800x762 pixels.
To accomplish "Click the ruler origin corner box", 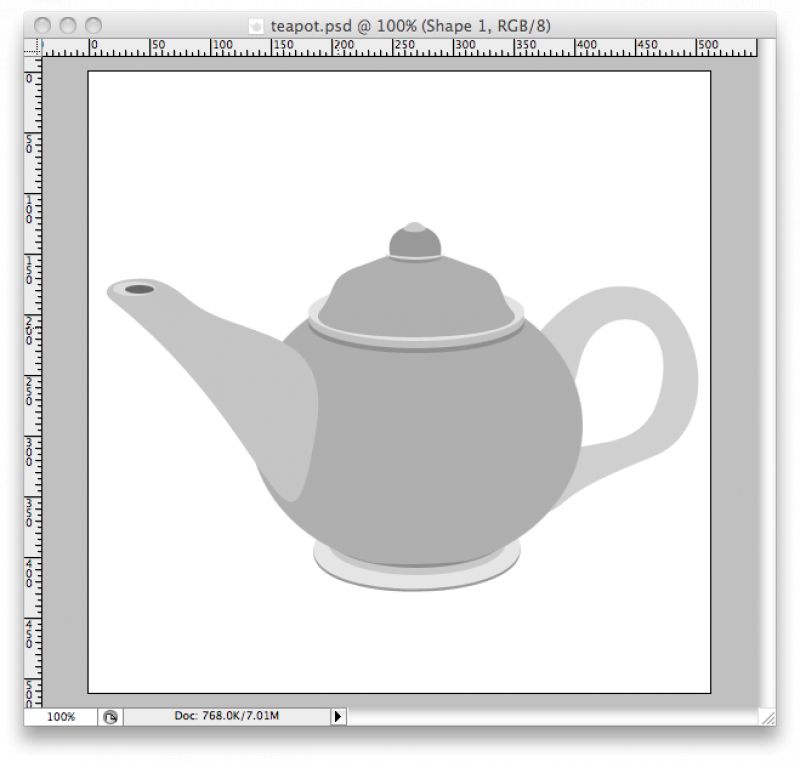I will click(x=33, y=47).
